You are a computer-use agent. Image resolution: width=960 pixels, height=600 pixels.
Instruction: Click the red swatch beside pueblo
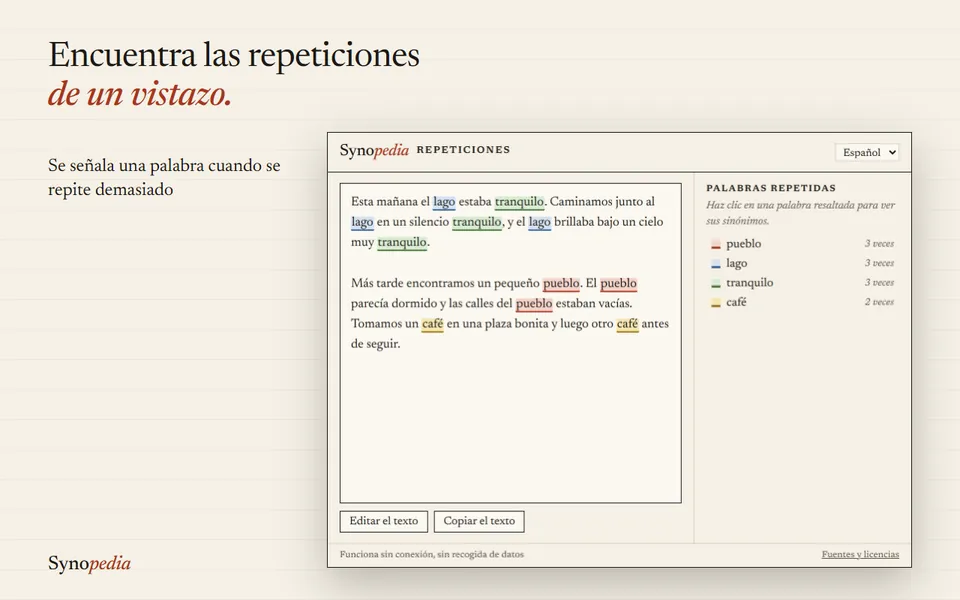pyautogui.click(x=715, y=245)
